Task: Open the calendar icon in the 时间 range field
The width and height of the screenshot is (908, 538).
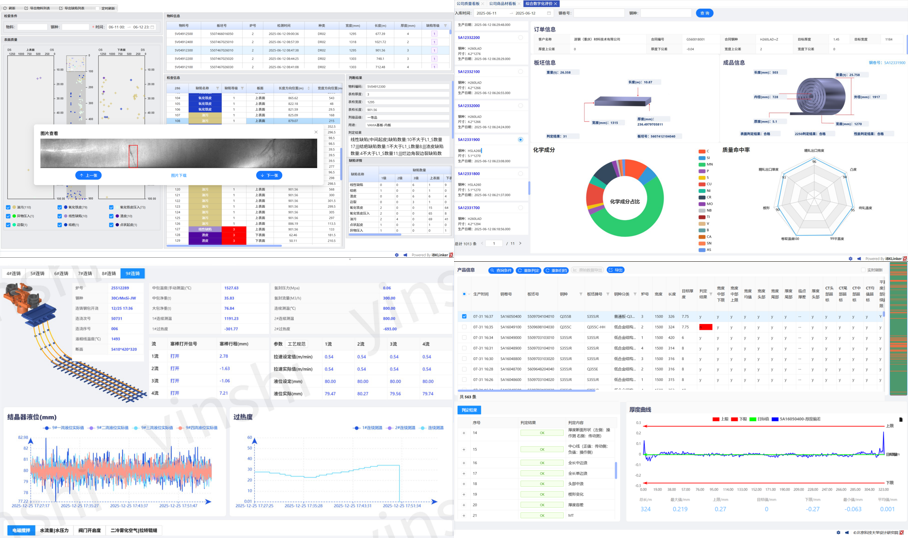Action: 153,27
